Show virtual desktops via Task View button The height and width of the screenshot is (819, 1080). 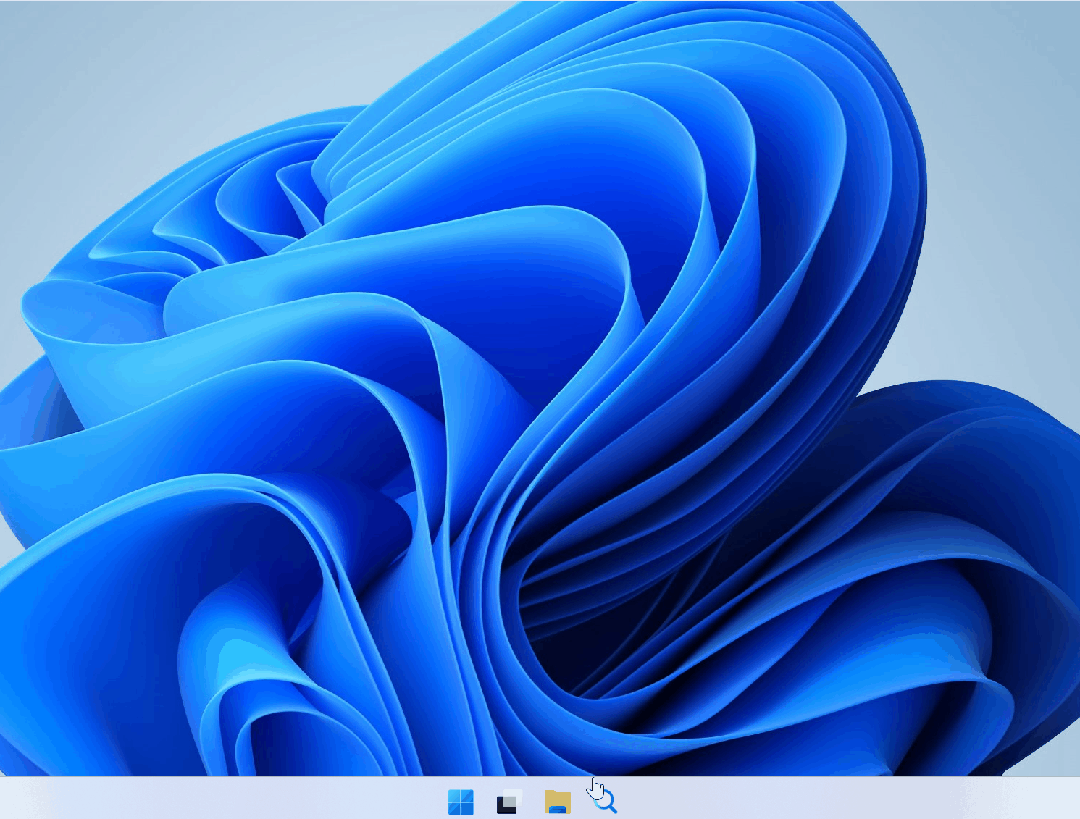tap(509, 801)
